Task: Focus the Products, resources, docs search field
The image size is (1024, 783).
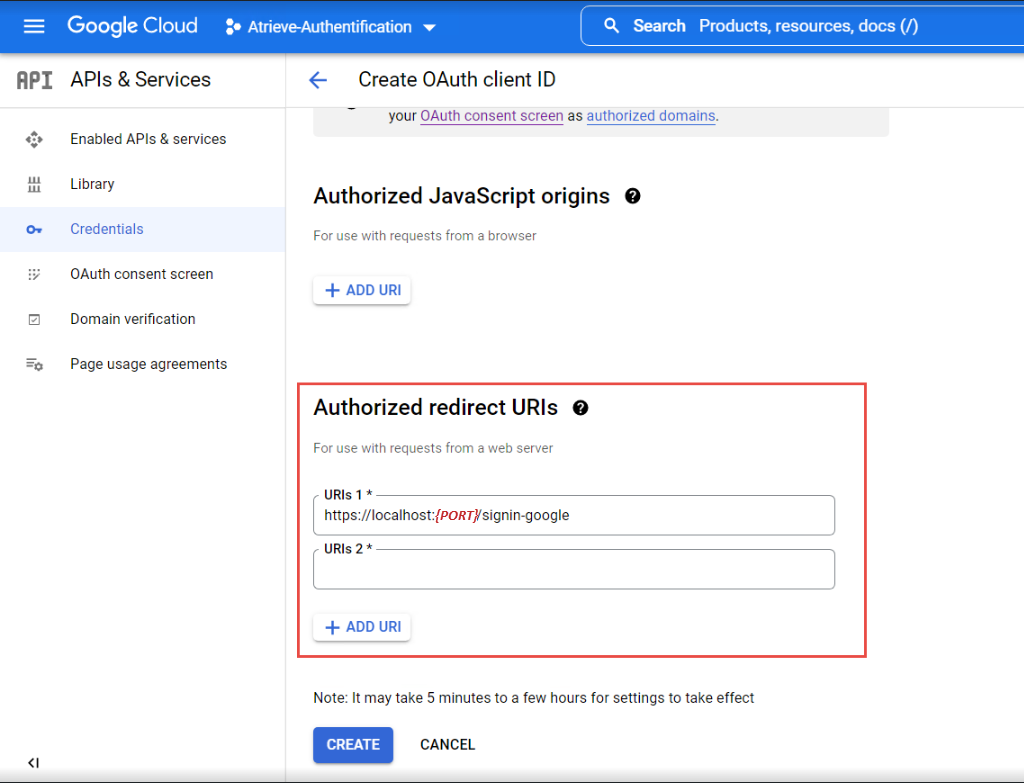Action: point(808,26)
